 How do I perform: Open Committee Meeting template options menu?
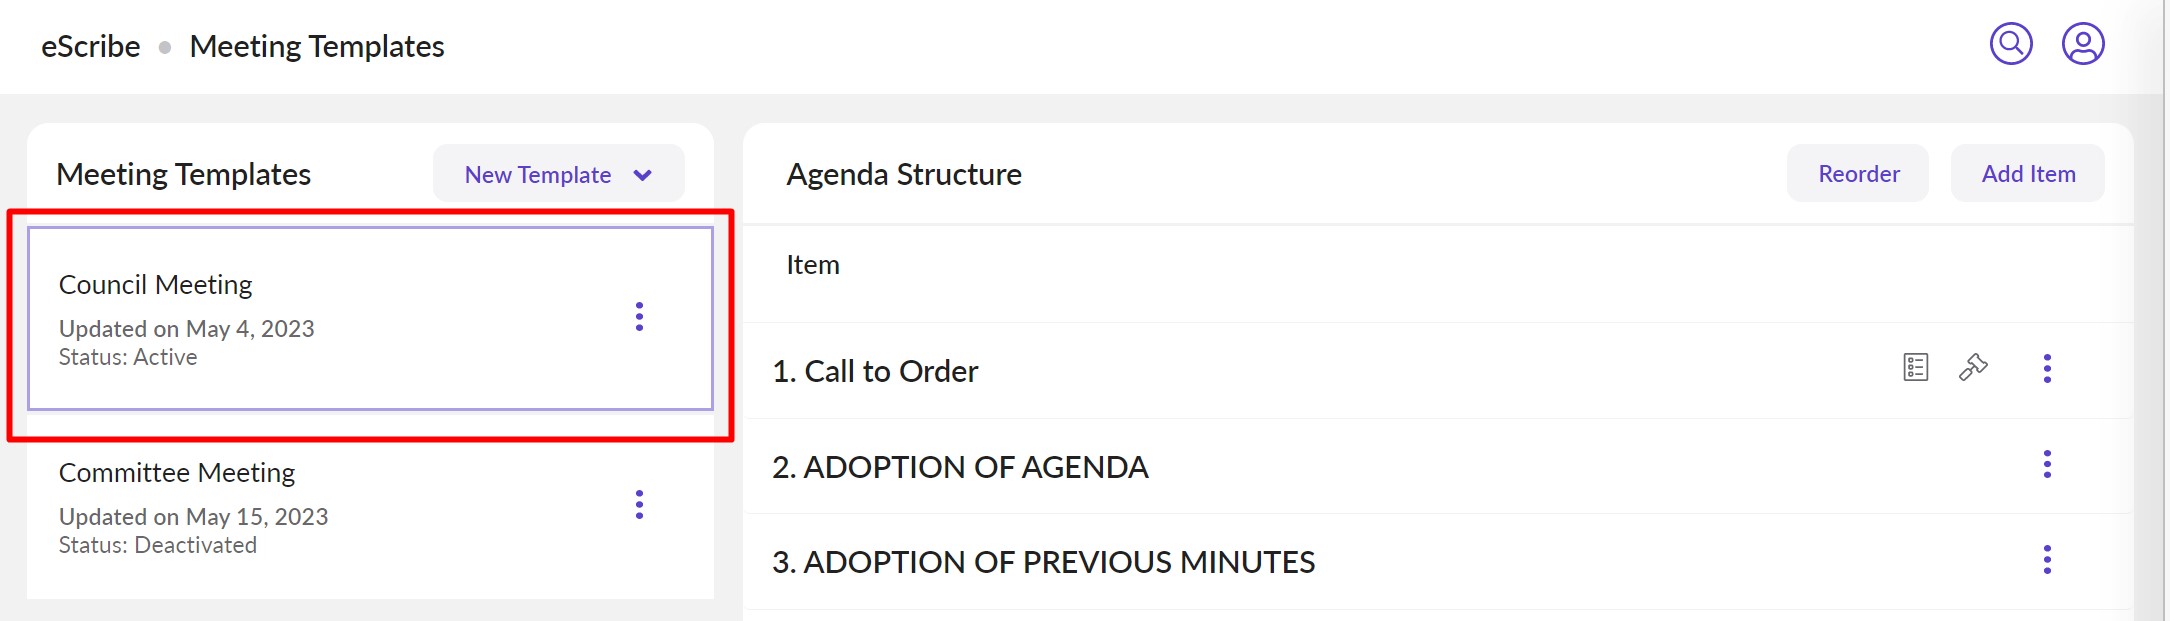[639, 505]
